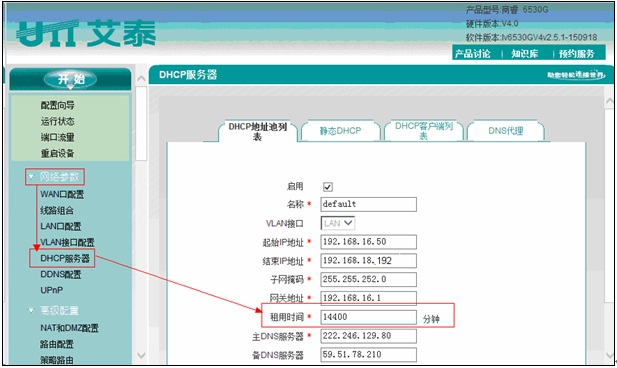Click the 开始 start button

(70, 80)
